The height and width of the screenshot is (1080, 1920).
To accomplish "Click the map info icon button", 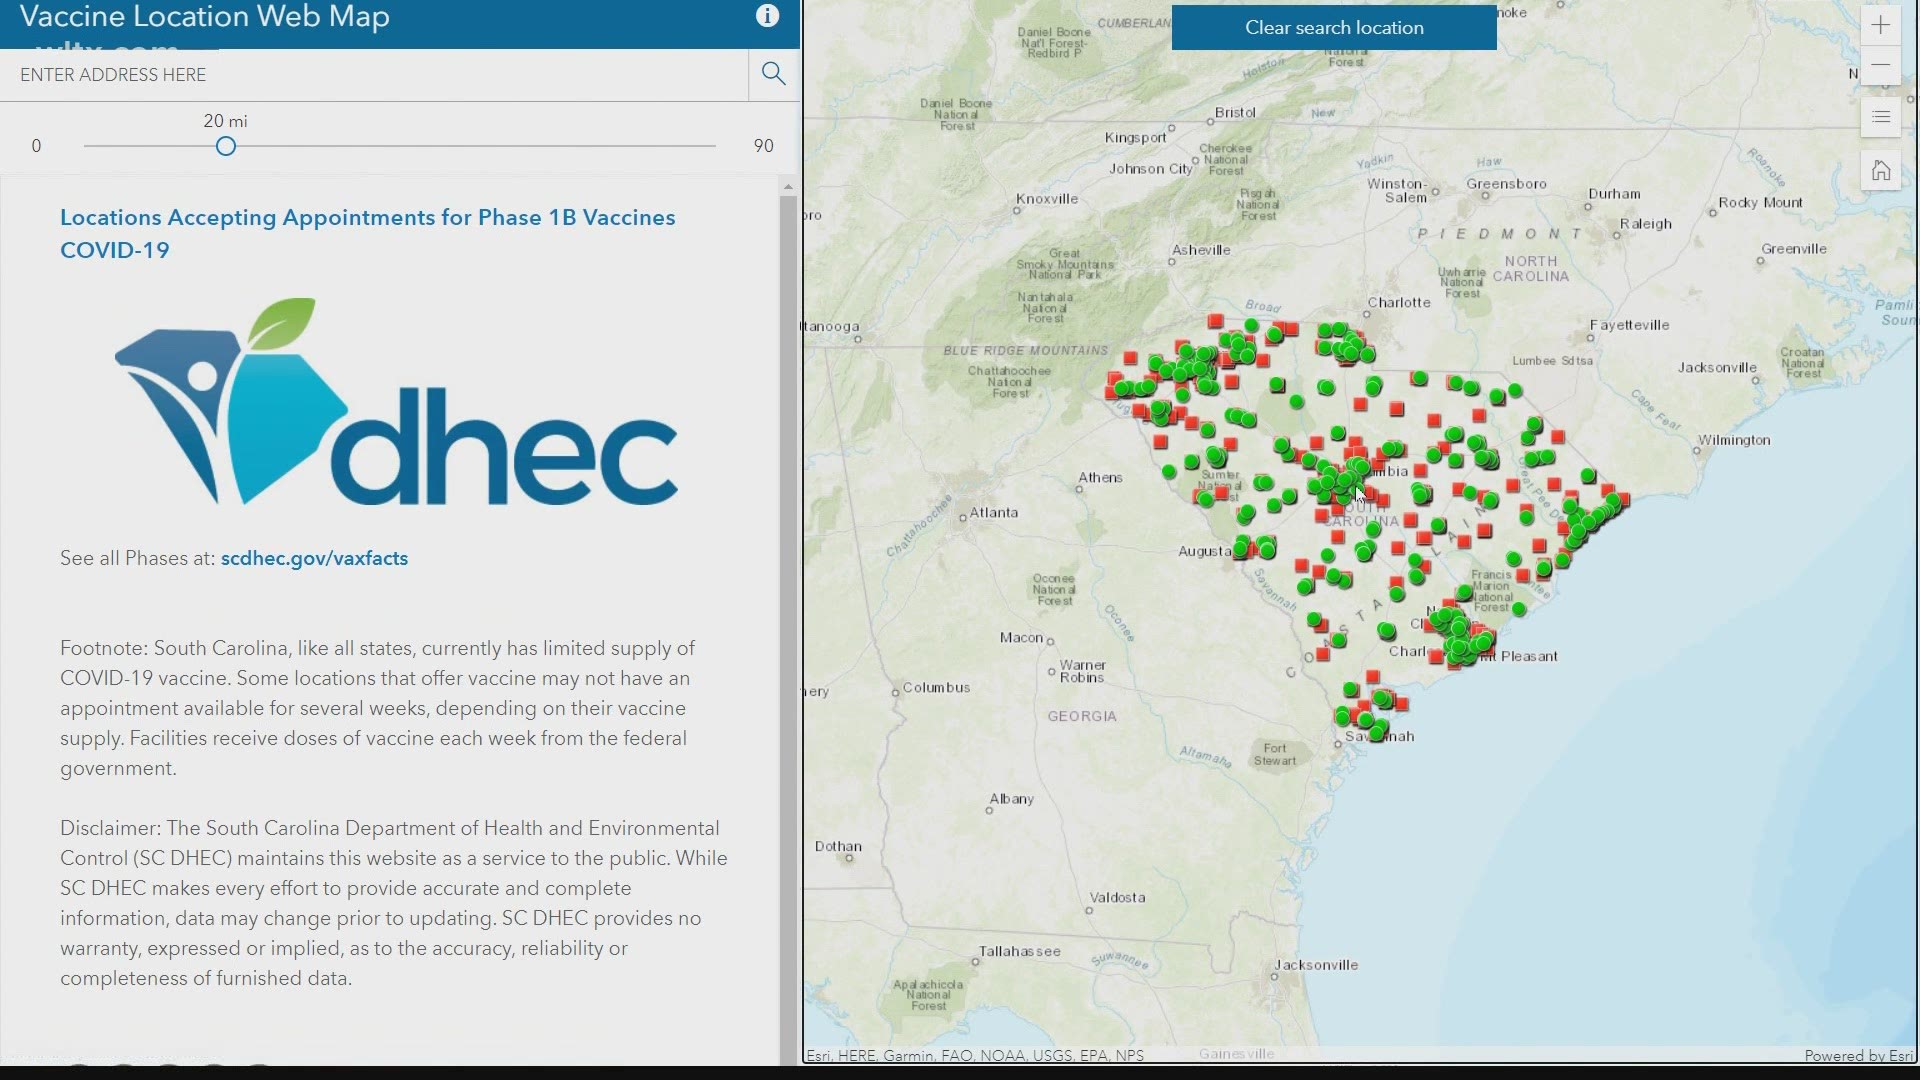I will pos(769,16).
